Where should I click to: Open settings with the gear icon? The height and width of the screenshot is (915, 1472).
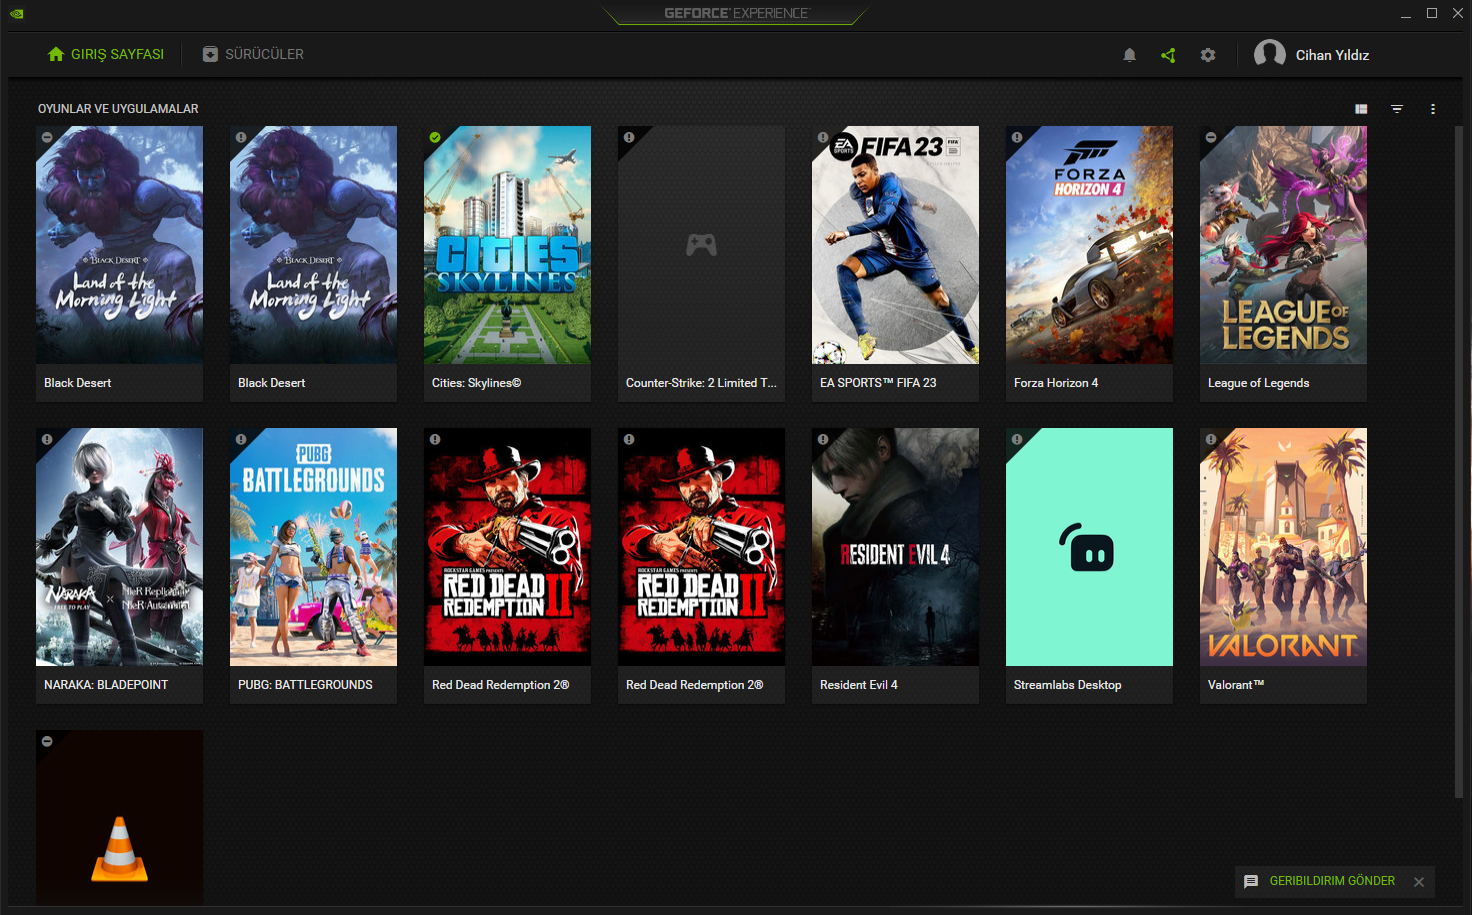(x=1208, y=55)
